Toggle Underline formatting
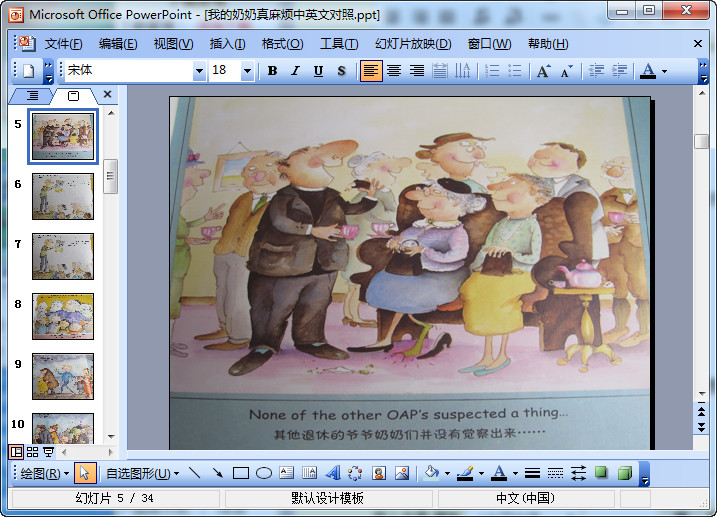This screenshot has width=717, height=517. pyautogui.click(x=318, y=71)
